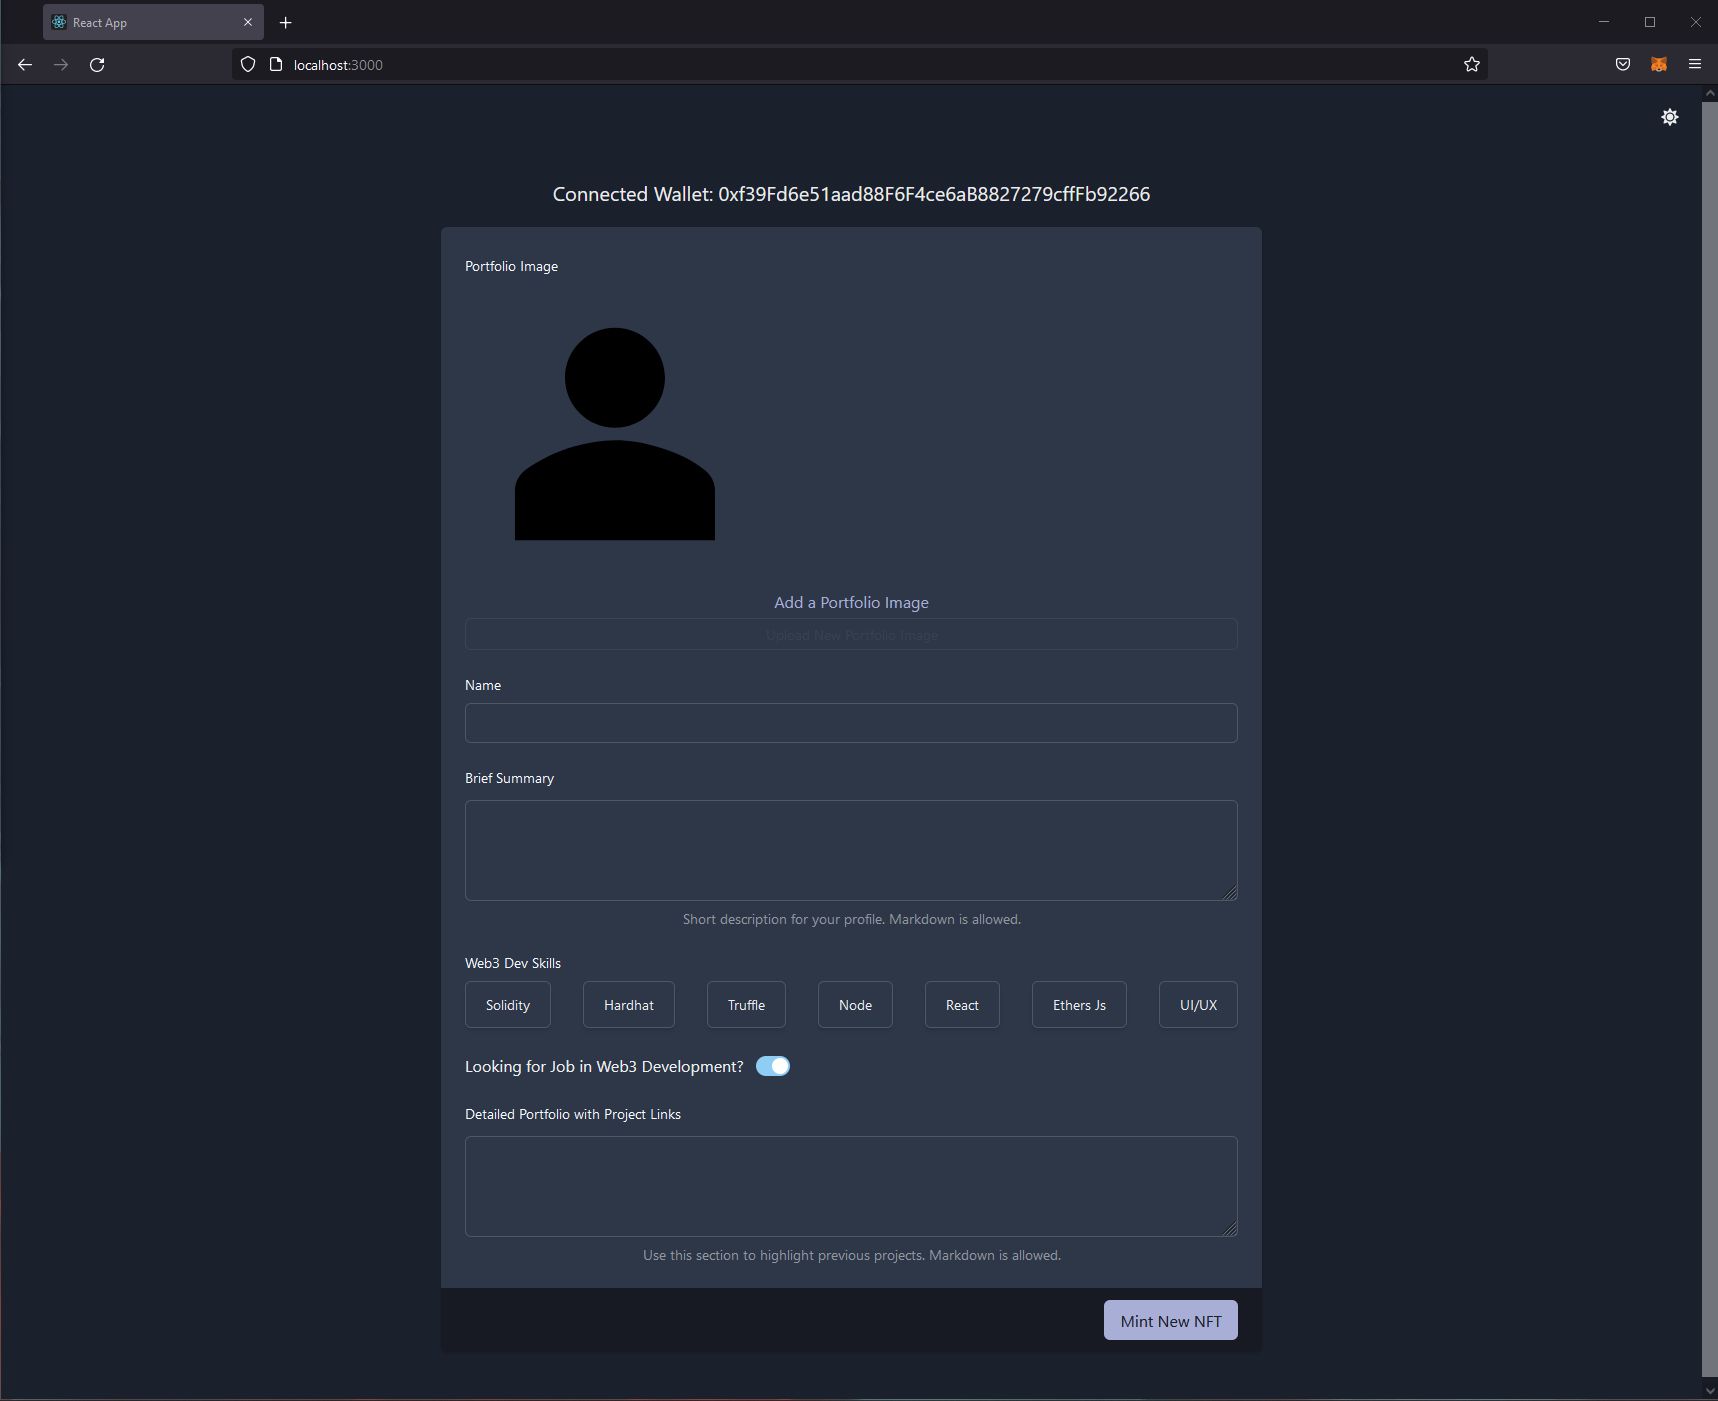Open a new tab with plus icon
Viewport: 1718px width, 1401px height.
[x=285, y=22]
